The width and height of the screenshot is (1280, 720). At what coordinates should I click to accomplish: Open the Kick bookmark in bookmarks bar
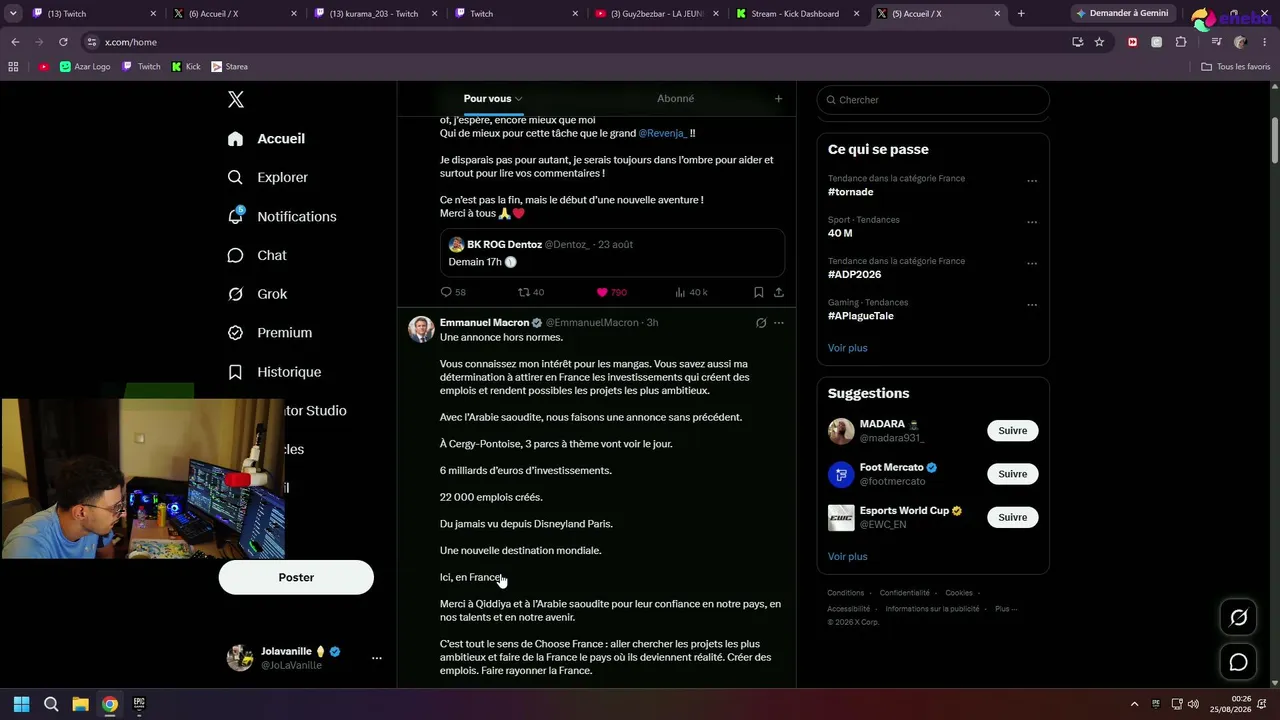pos(186,67)
